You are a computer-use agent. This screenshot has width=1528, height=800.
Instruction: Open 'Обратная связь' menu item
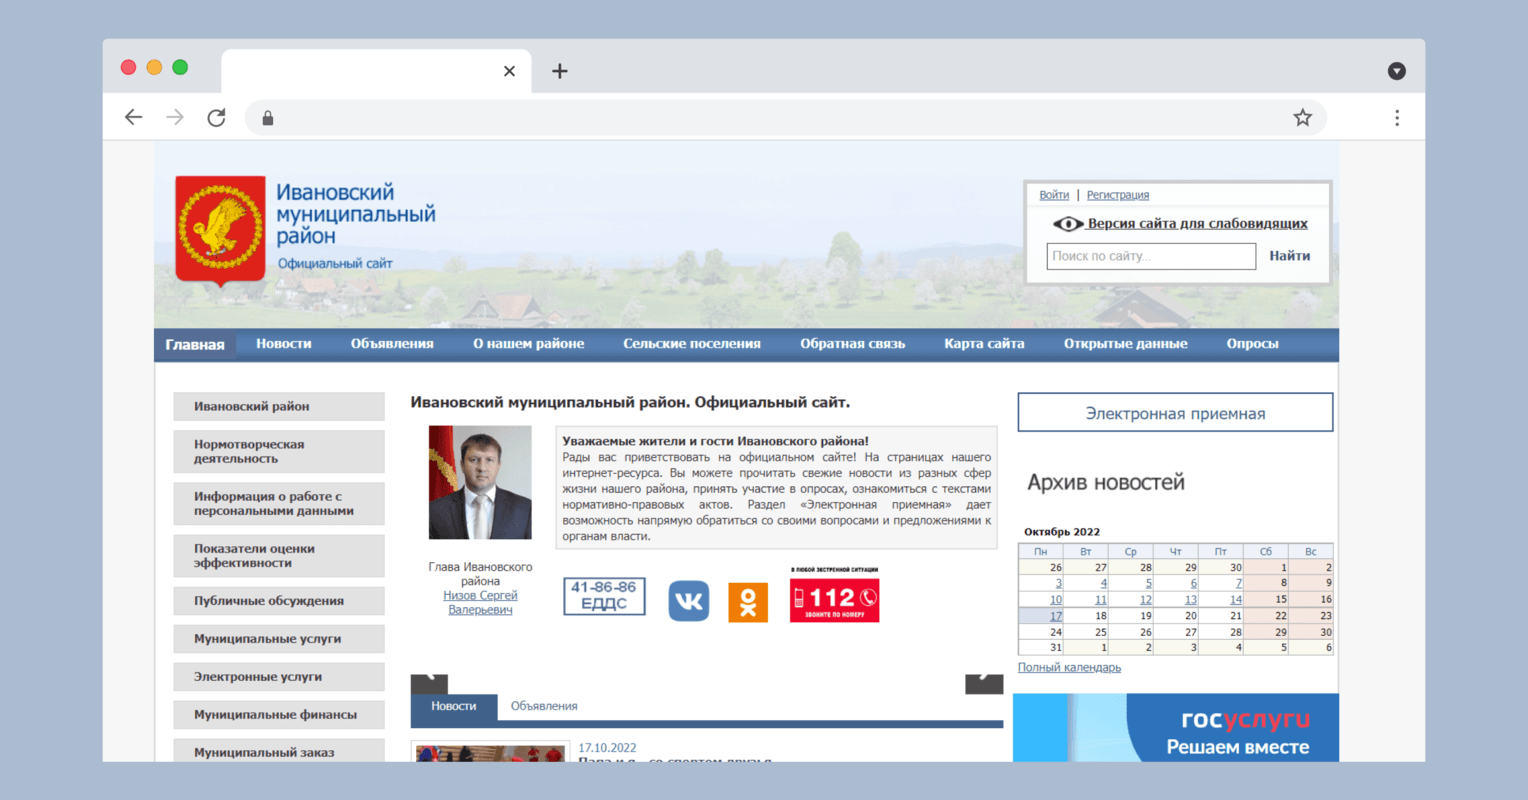coord(853,344)
